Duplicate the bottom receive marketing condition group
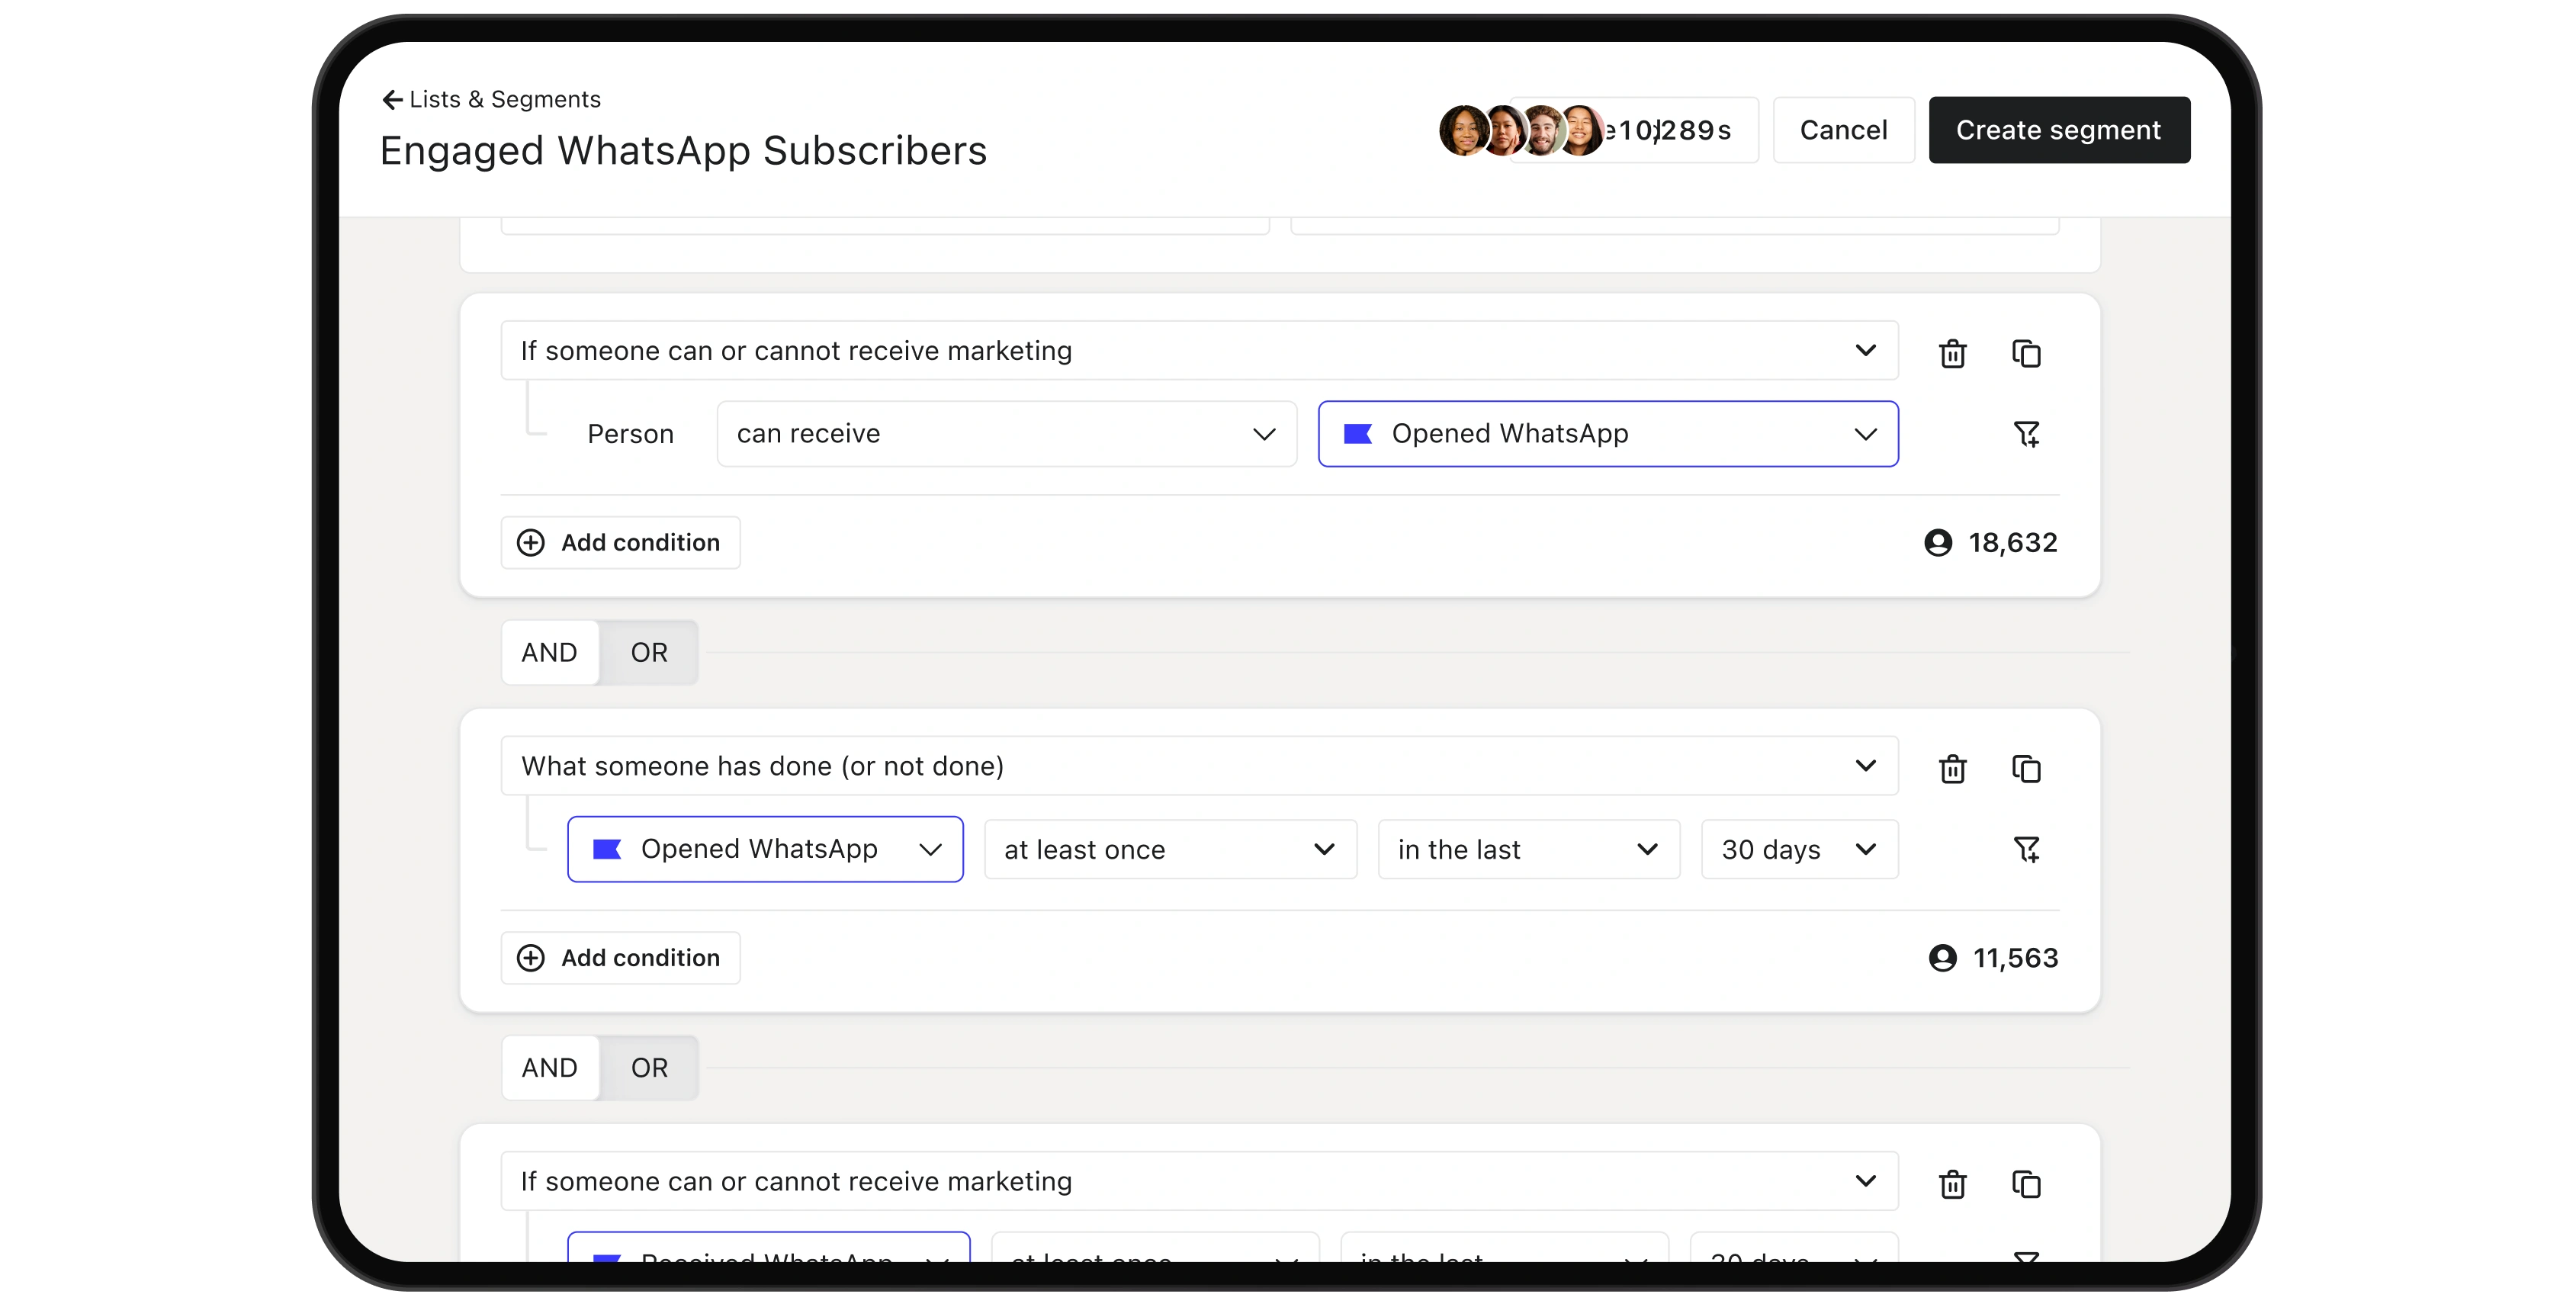Viewport: 2576px width, 1304px height. tap(2026, 1184)
